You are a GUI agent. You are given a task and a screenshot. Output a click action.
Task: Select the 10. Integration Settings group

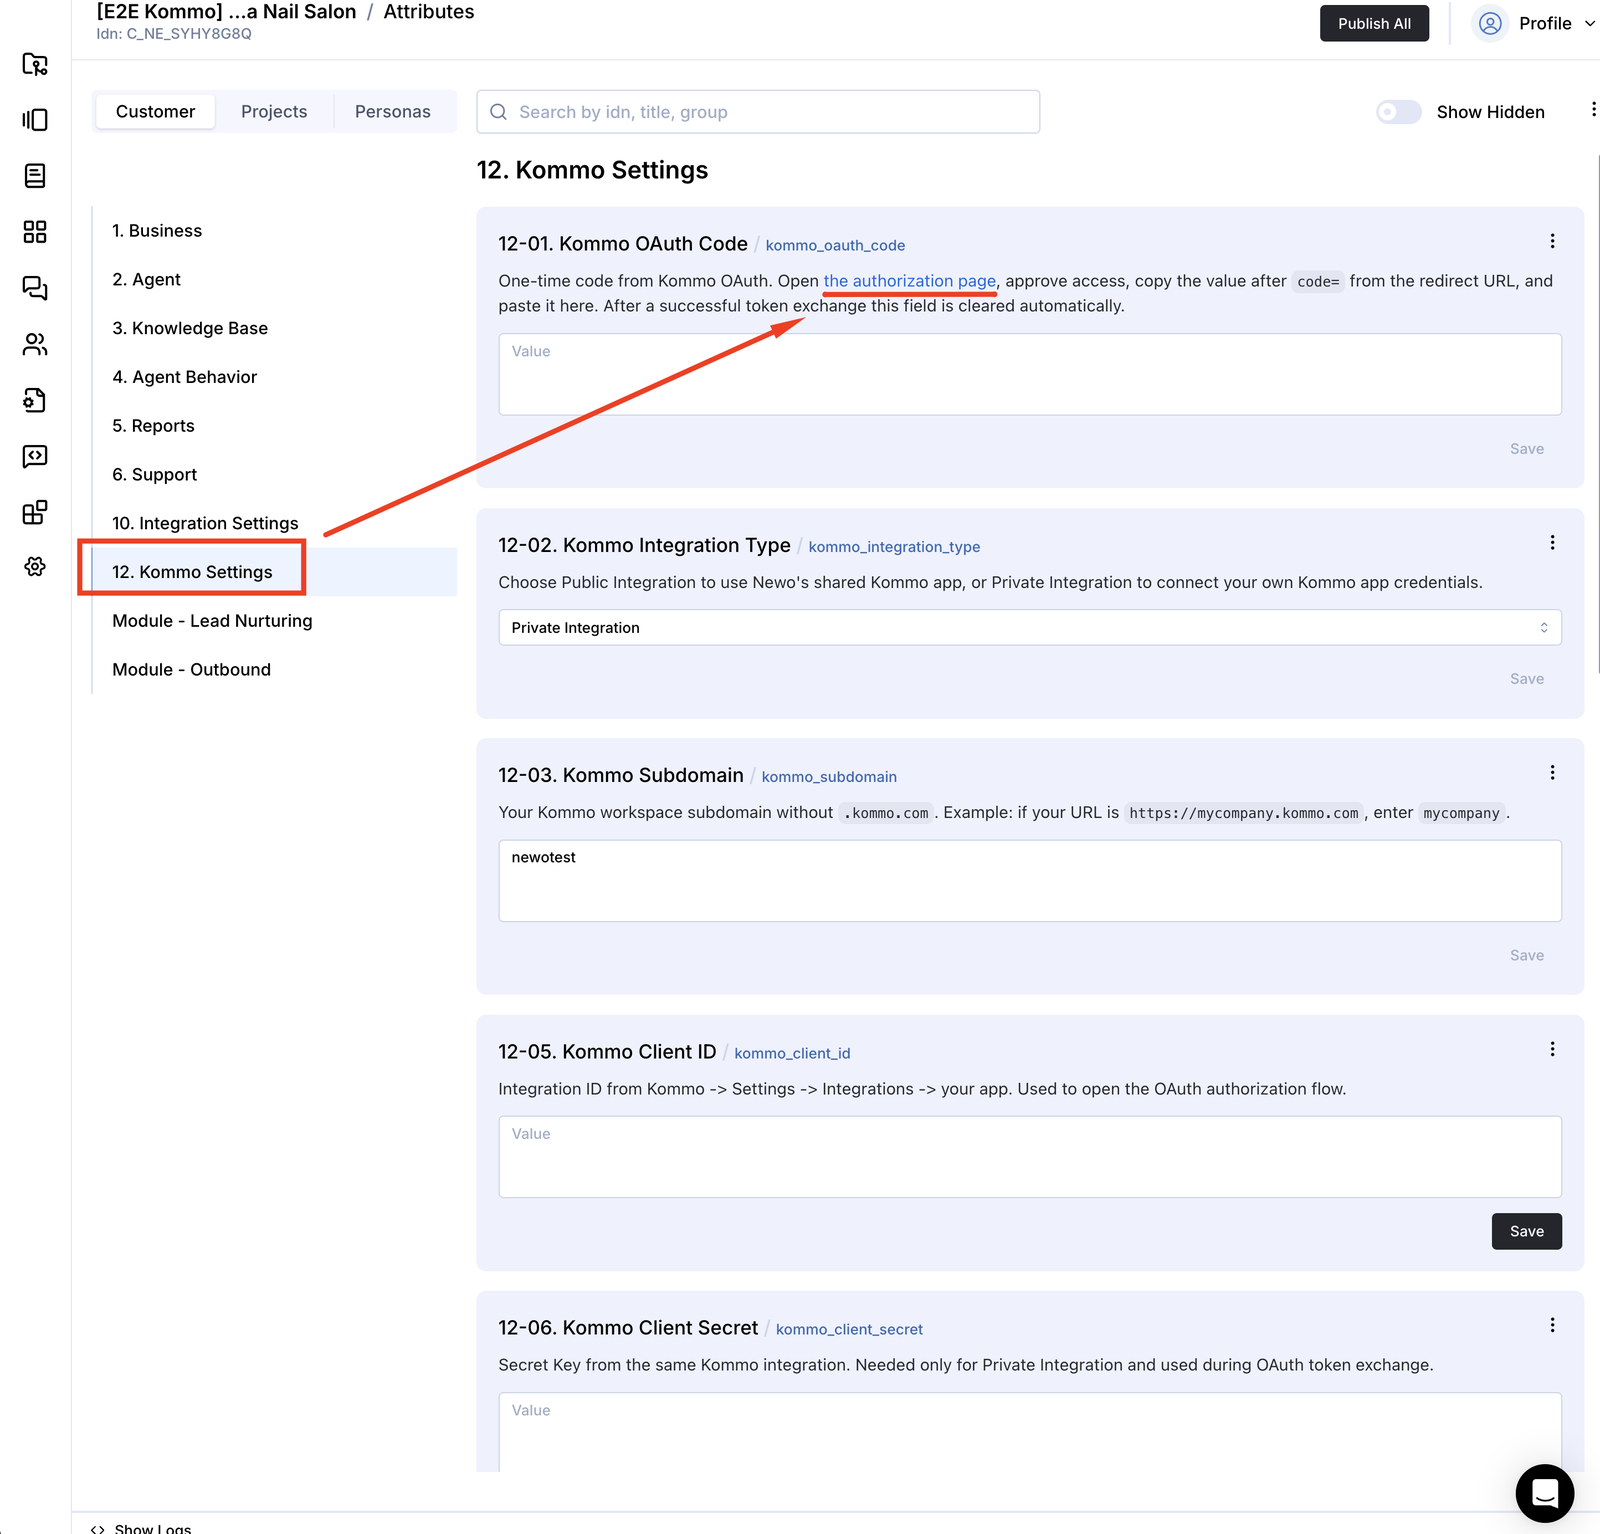[205, 524]
